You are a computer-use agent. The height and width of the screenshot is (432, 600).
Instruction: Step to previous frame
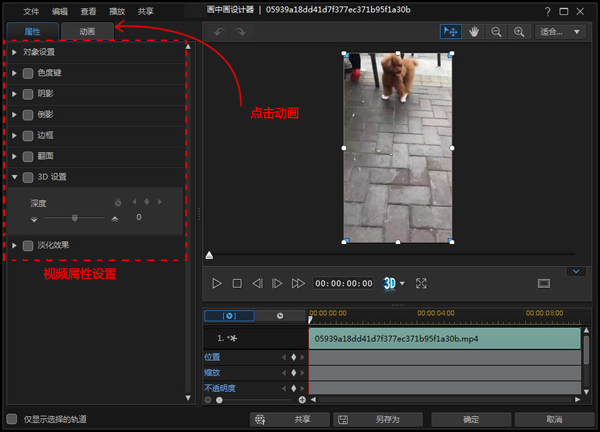(x=258, y=284)
